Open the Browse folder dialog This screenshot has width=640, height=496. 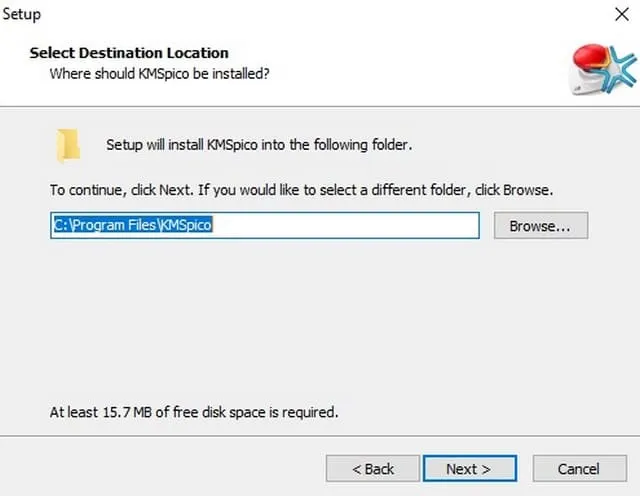(541, 225)
